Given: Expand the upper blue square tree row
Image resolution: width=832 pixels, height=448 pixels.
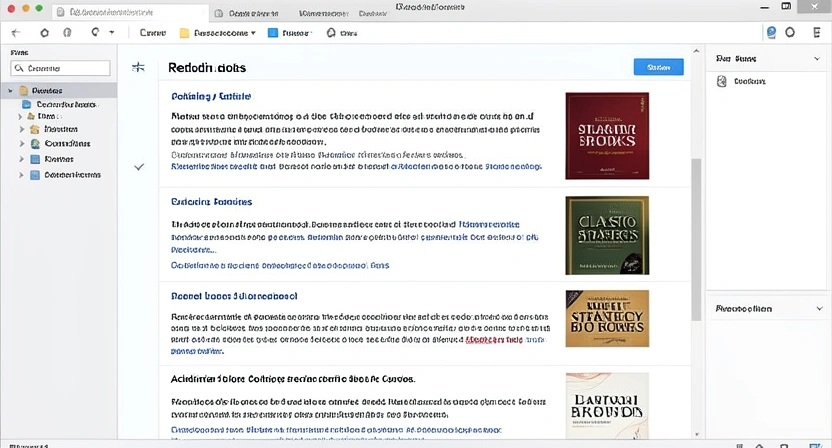Looking at the screenshot, I should coord(22,159).
